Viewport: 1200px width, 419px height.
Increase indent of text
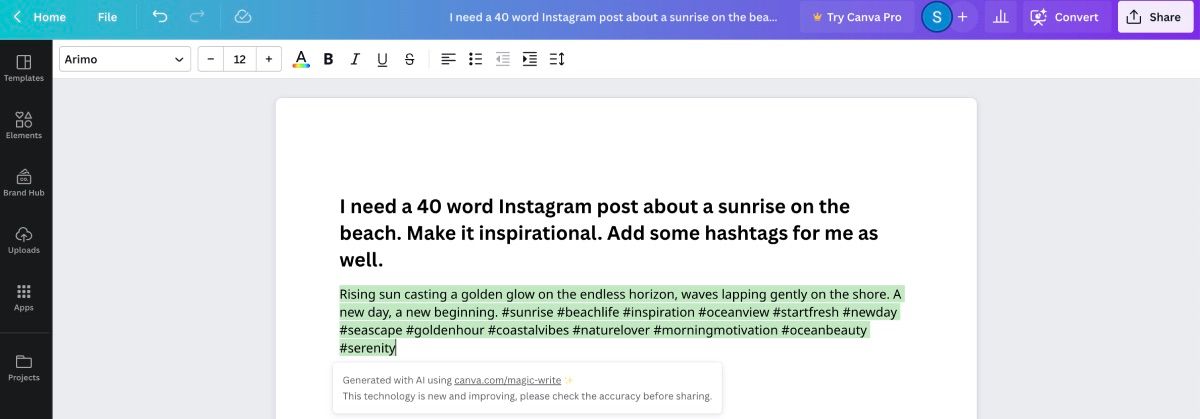530,59
